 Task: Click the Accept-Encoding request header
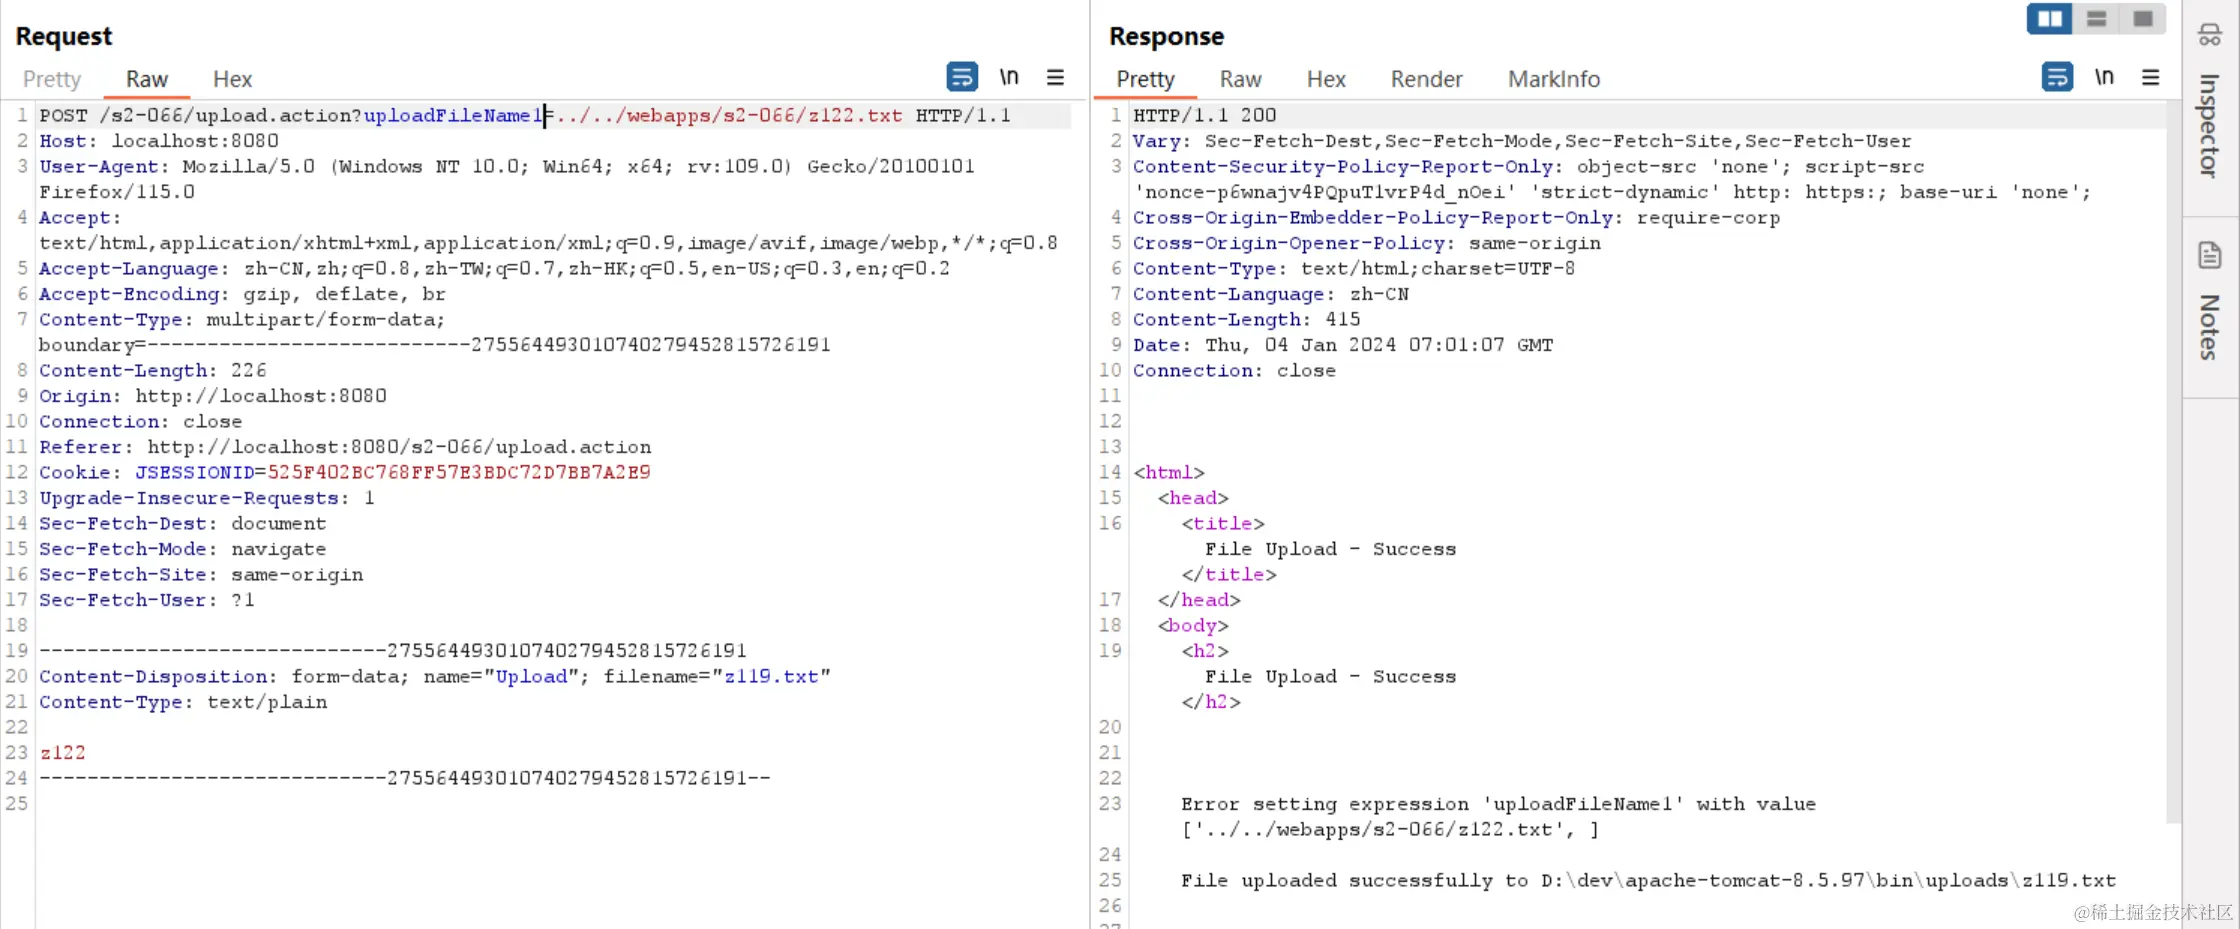[x=242, y=294]
